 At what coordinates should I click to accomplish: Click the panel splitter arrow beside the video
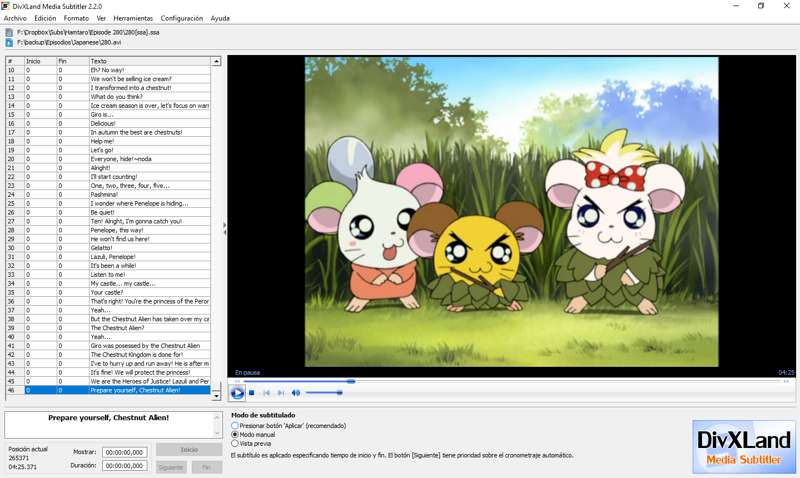(224, 228)
